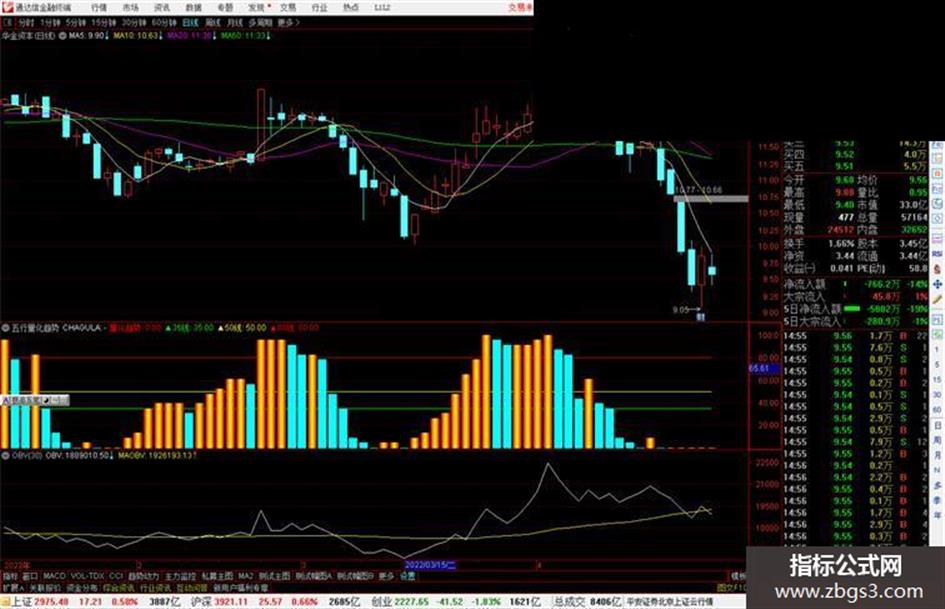Click the MA10 indicator arrow

point(160,36)
